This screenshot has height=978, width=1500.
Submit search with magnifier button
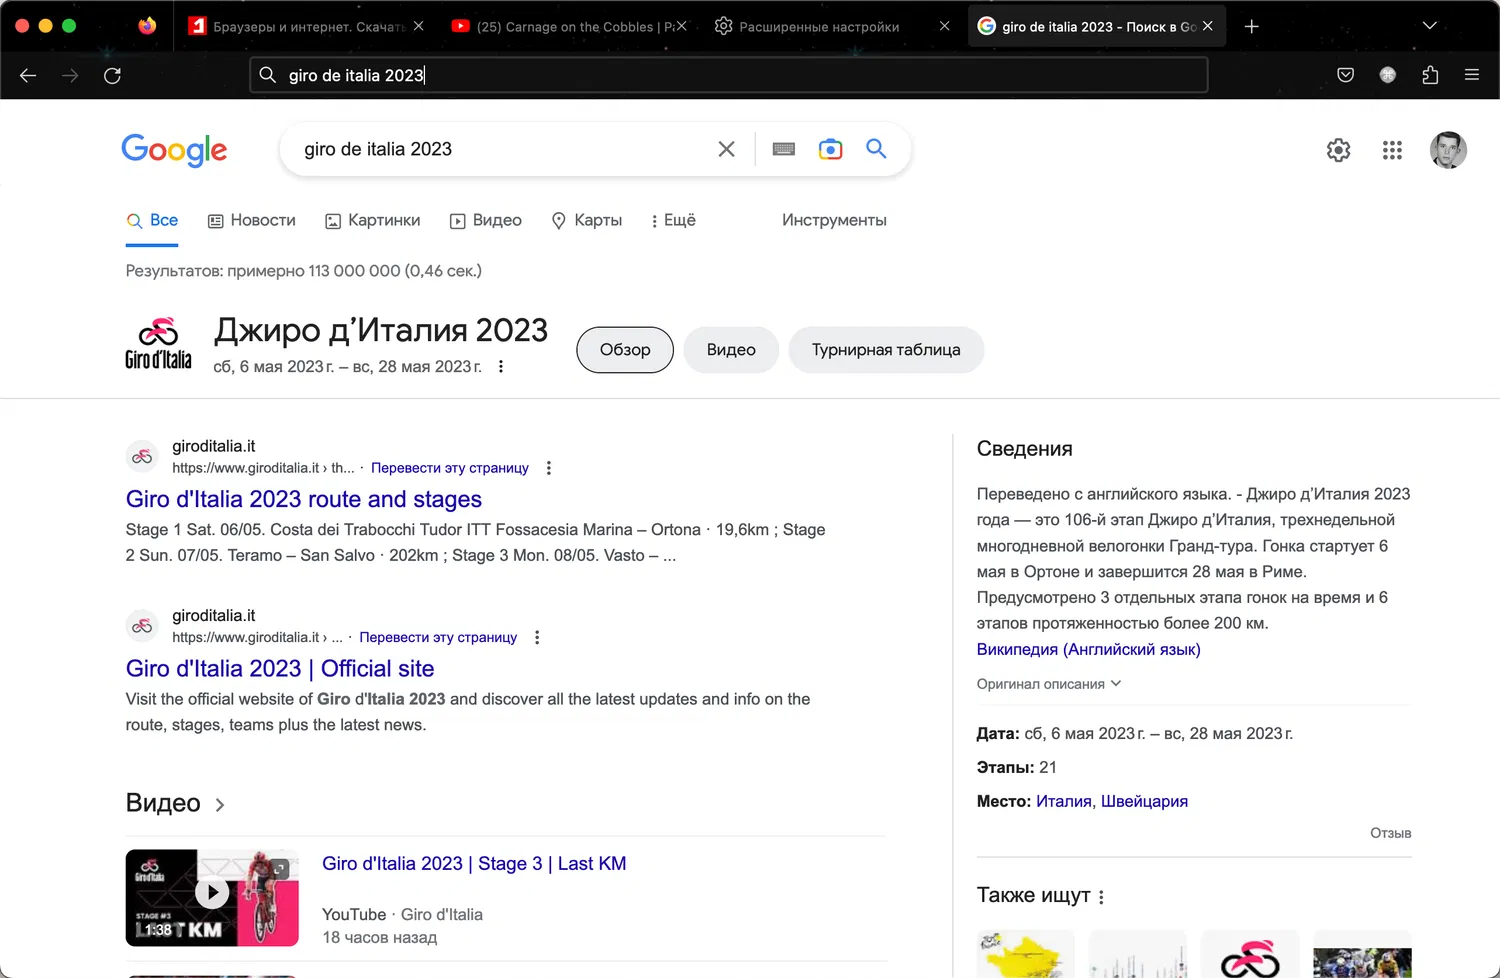click(x=876, y=149)
